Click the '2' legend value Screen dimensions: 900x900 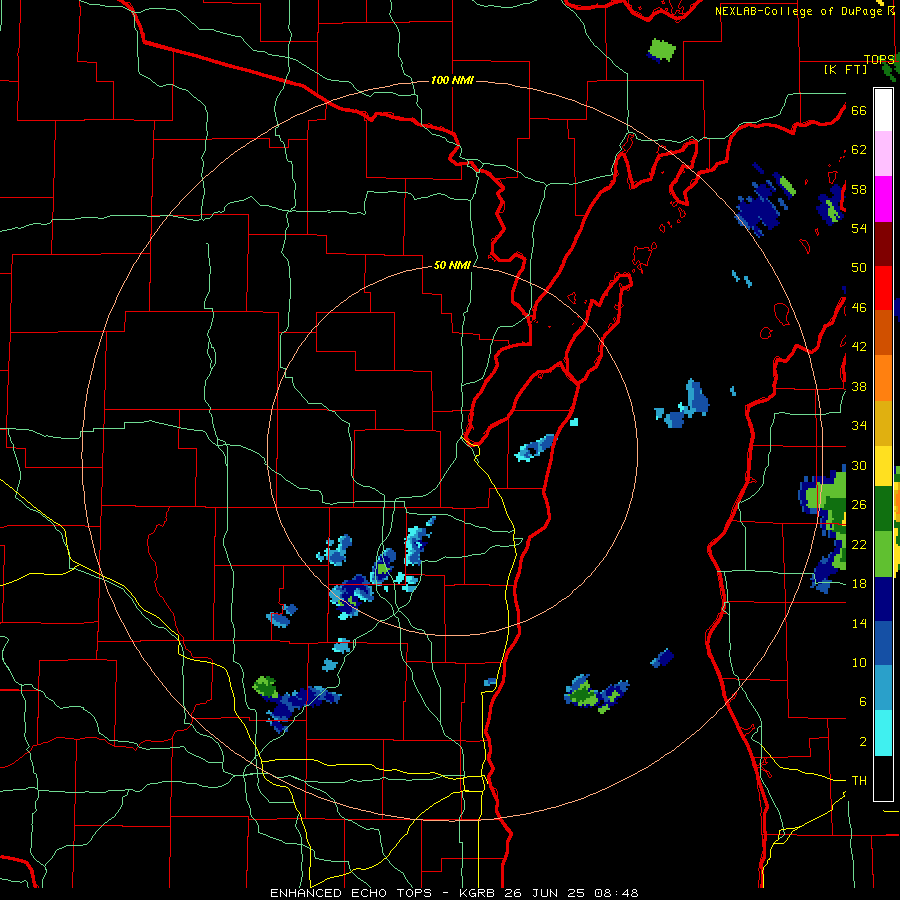tap(863, 742)
